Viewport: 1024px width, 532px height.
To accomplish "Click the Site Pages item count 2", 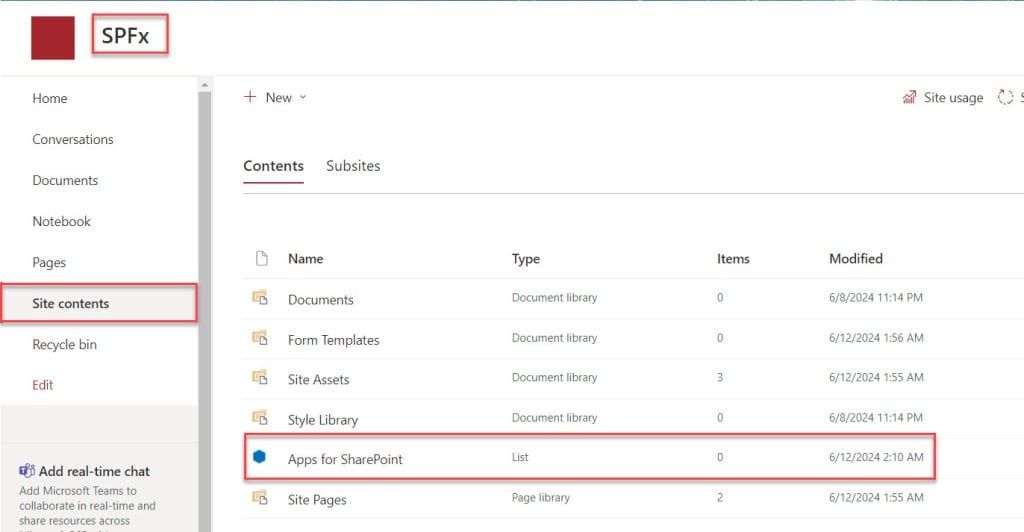I will click(x=720, y=497).
